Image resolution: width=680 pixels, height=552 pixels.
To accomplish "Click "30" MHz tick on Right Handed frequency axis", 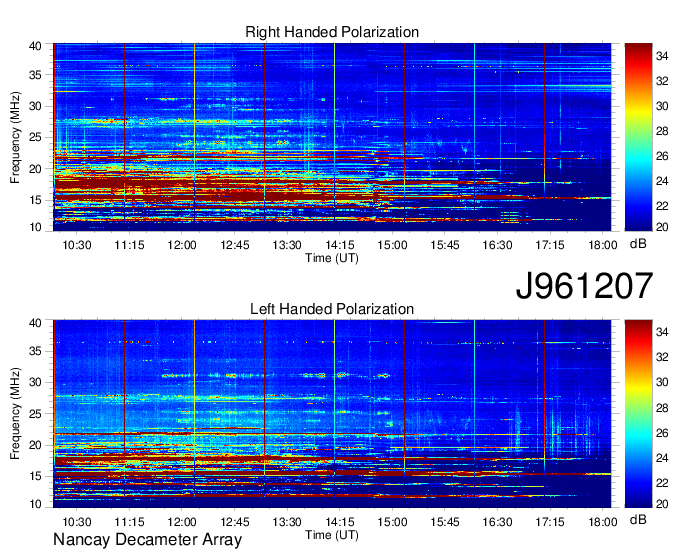I will coord(36,106).
